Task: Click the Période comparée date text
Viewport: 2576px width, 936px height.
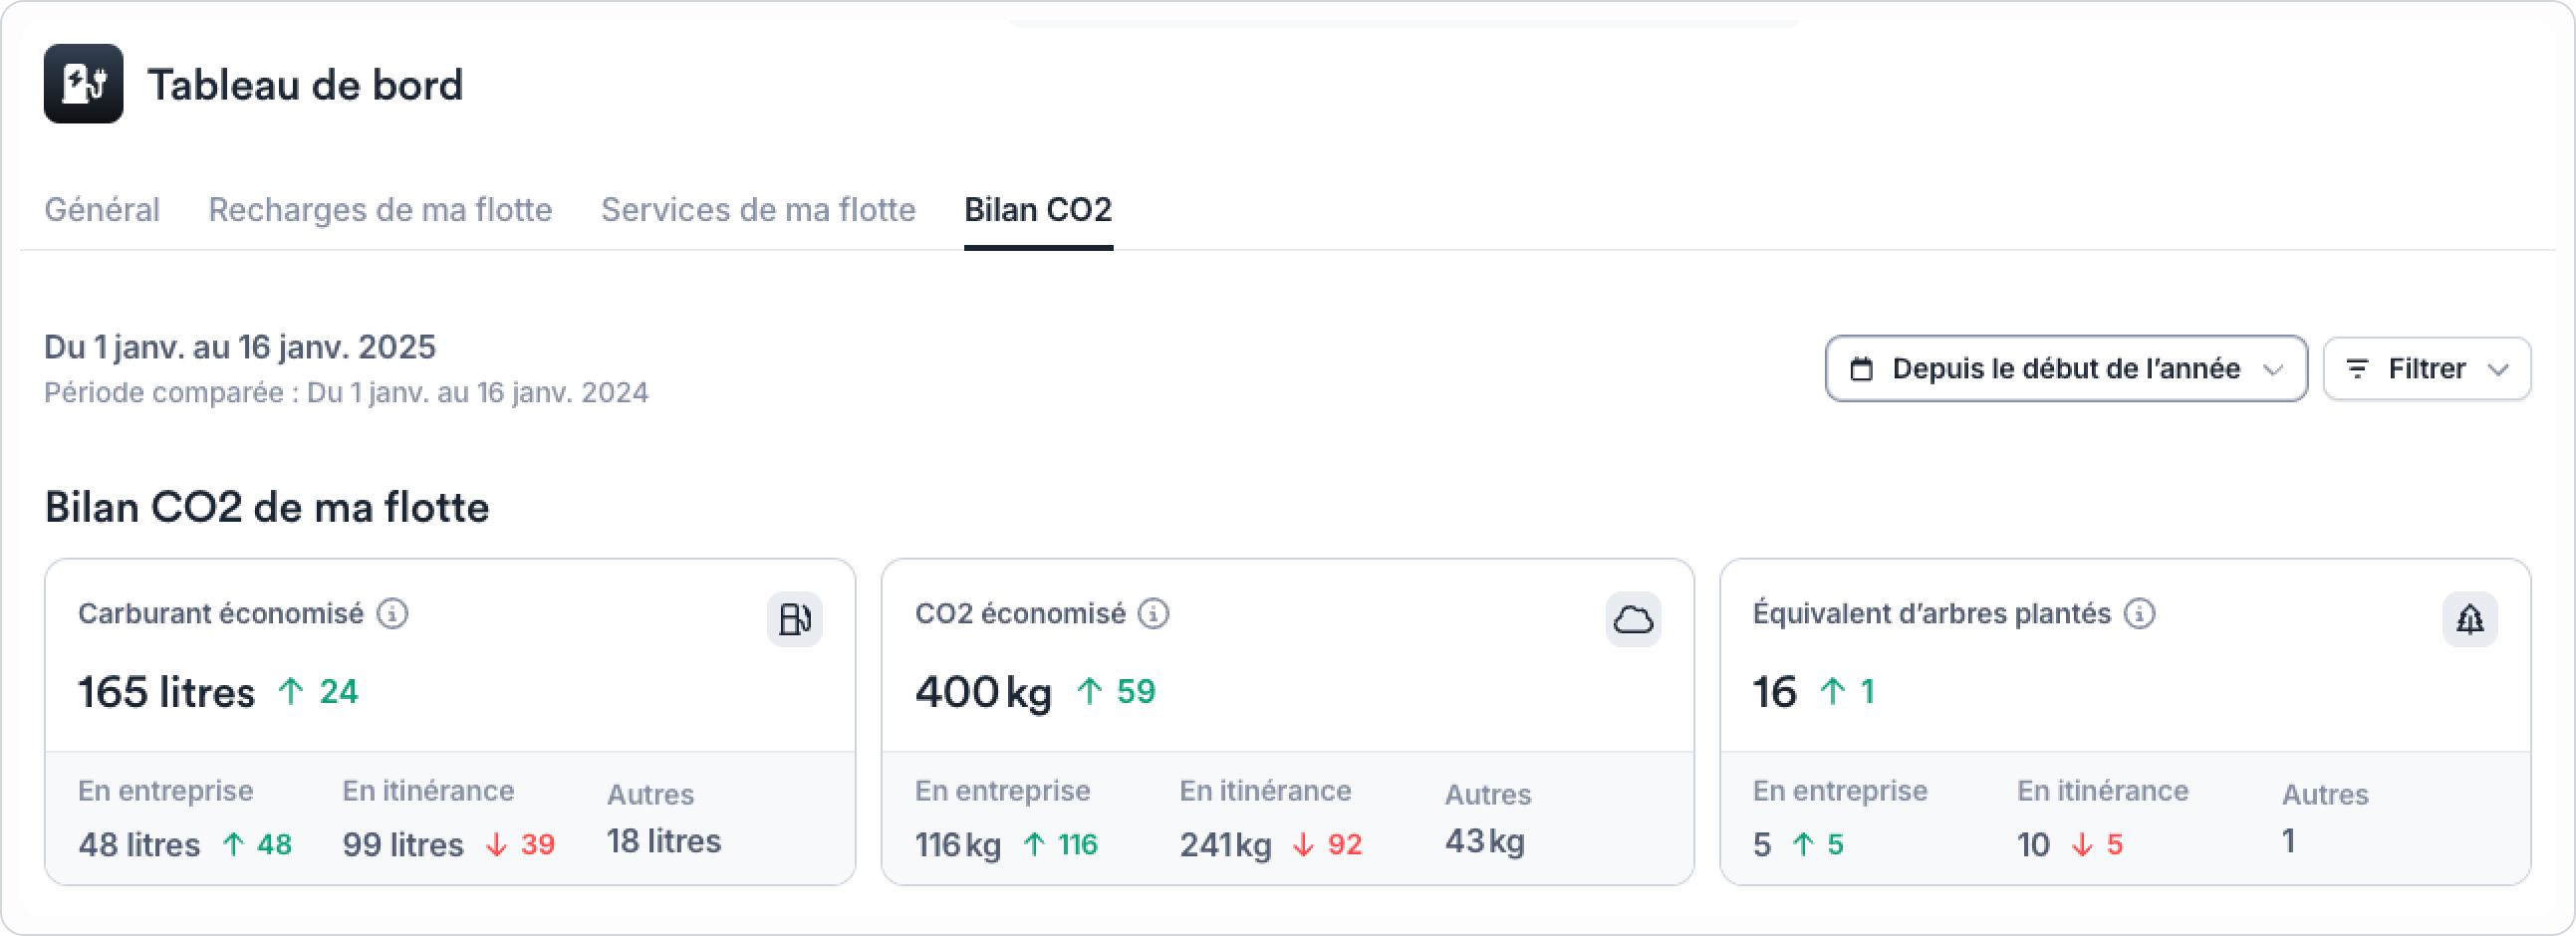Action: (x=346, y=392)
